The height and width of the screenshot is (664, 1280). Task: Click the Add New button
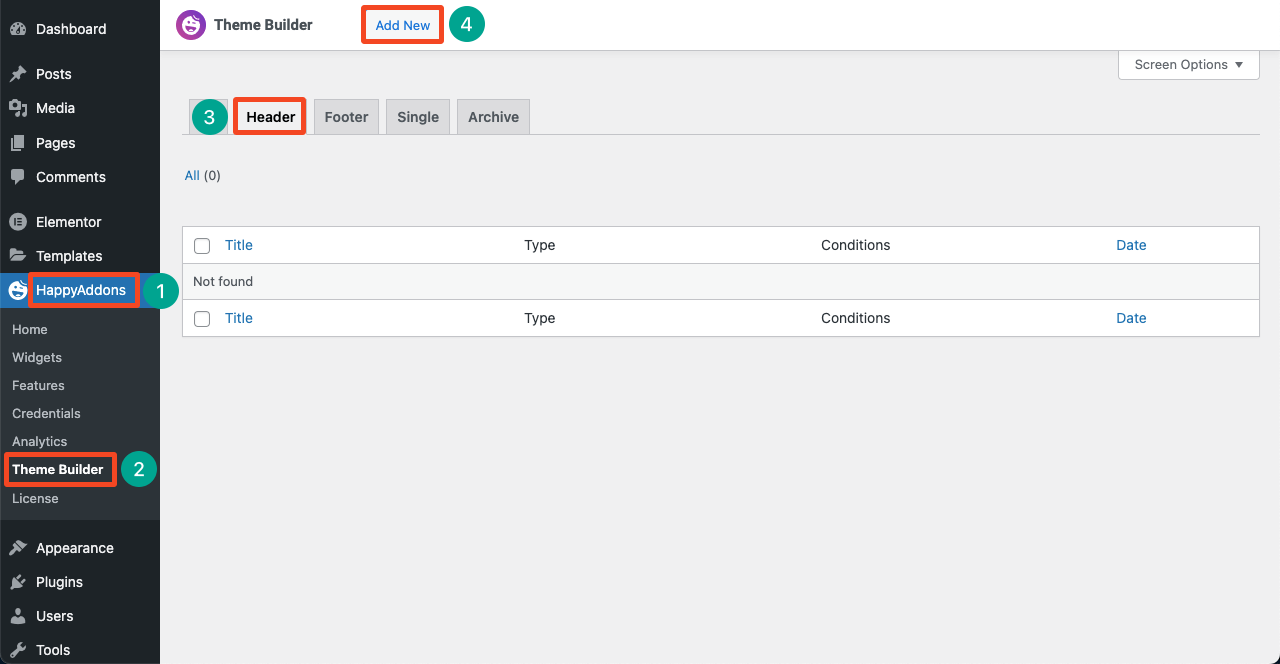tap(403, 25)
